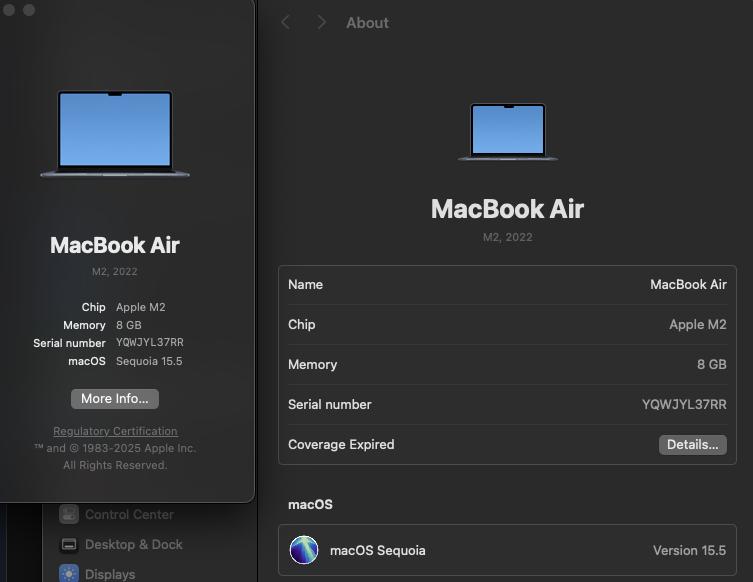The height and width of the screenshot is (582, 753).
Task: Click the macOS Sequoia logo icon
Action: click(x=304, y=550)
